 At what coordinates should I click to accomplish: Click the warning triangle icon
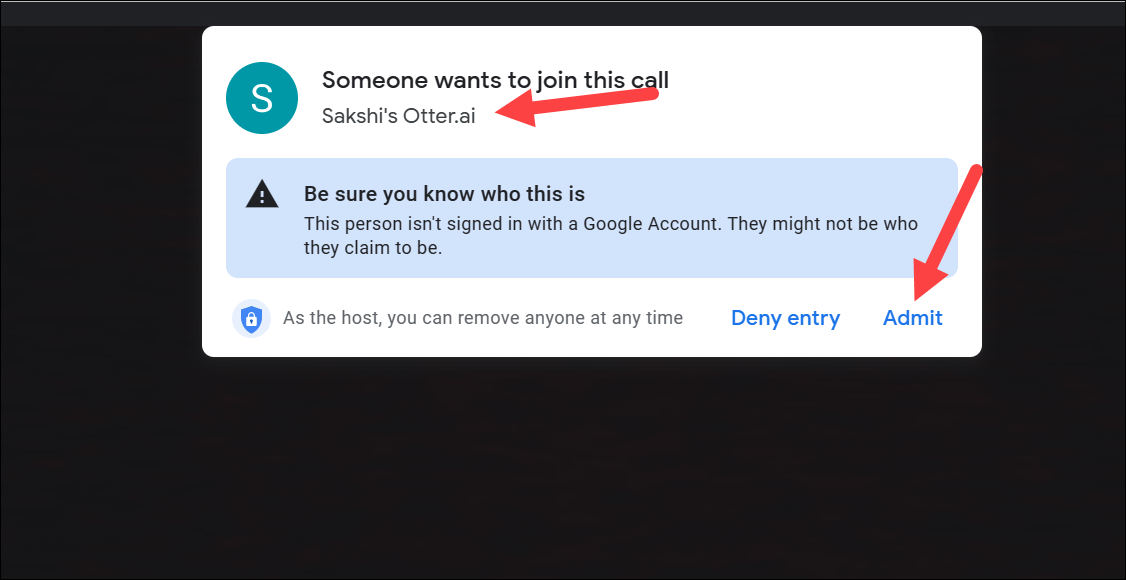tap(262, 195)
